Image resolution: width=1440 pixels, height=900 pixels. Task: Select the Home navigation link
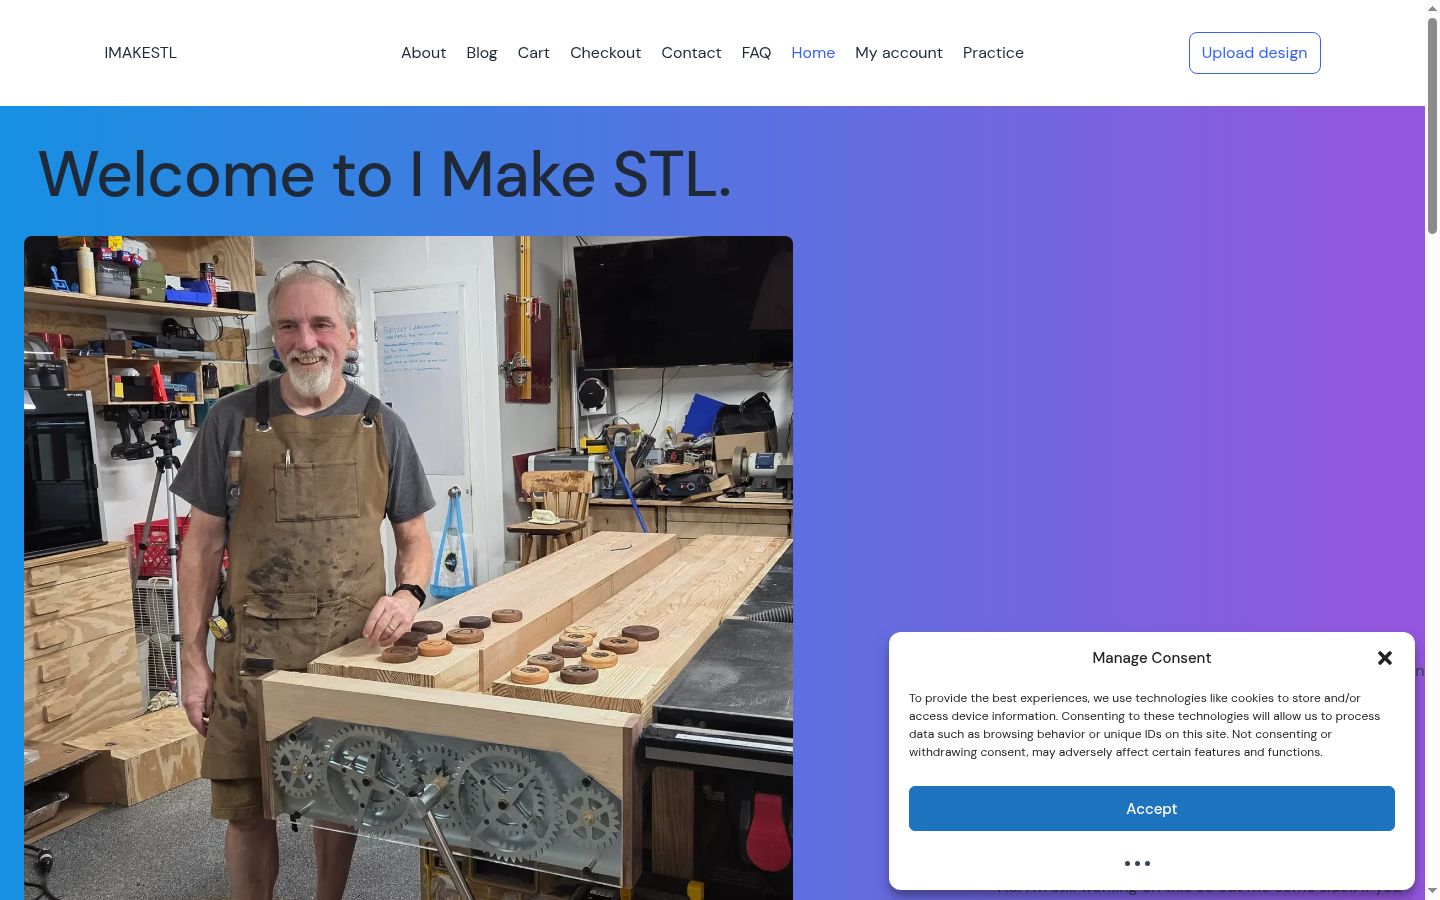coord(813,53)
